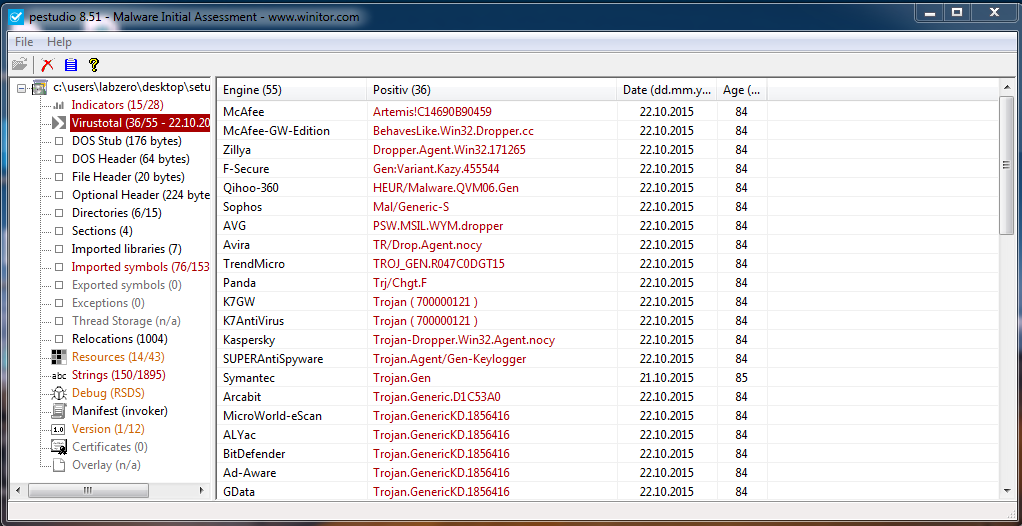Sort by the Age column header
This screenshot has width=1022, height=526.
tap(742, 90)
